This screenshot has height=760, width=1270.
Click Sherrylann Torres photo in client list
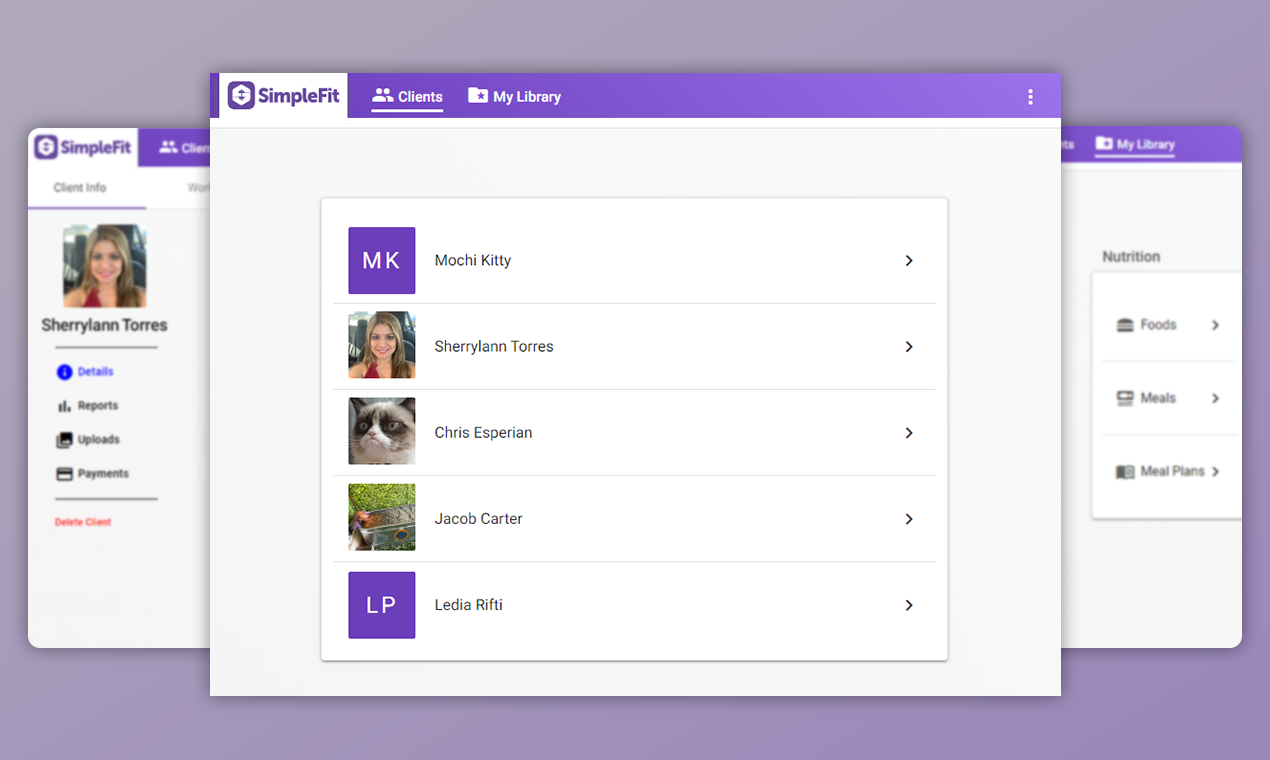(x=382, y=346)
